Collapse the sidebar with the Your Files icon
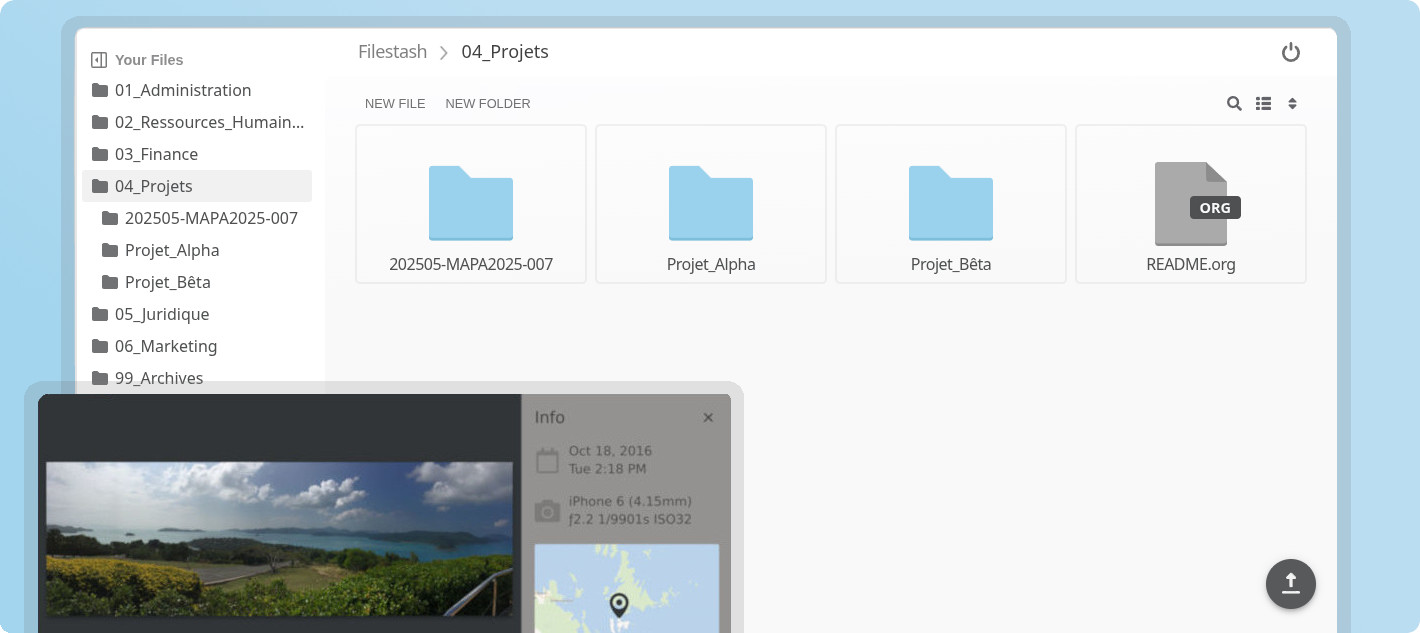 (x=98, y=59)
